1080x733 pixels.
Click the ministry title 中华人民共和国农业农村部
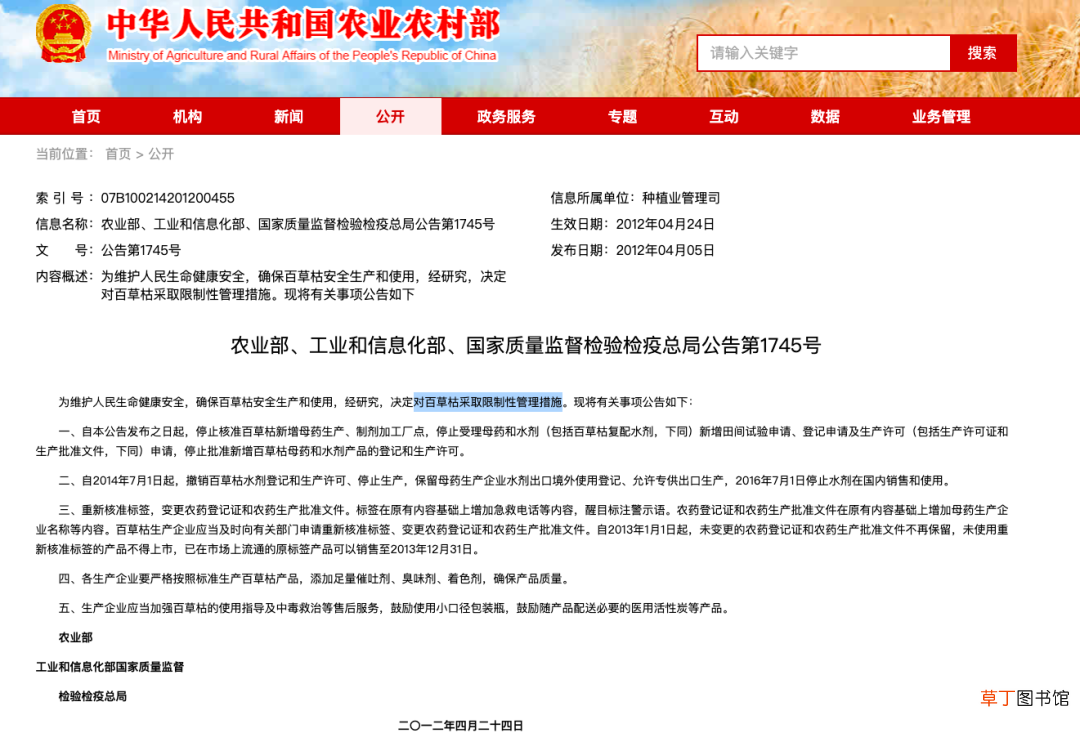click(303, 25)
